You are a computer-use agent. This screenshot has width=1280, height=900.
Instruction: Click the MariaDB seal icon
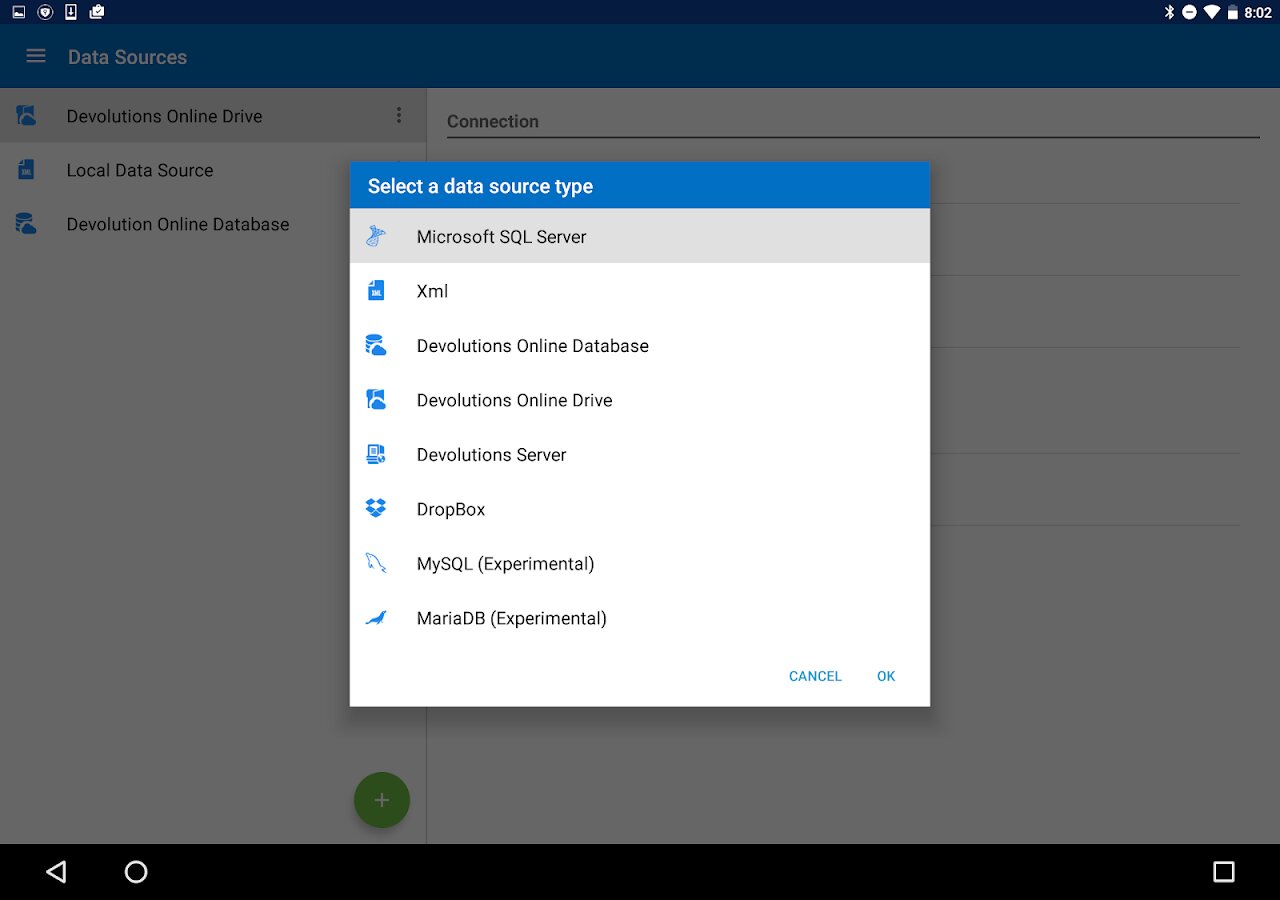pos(376,618)
